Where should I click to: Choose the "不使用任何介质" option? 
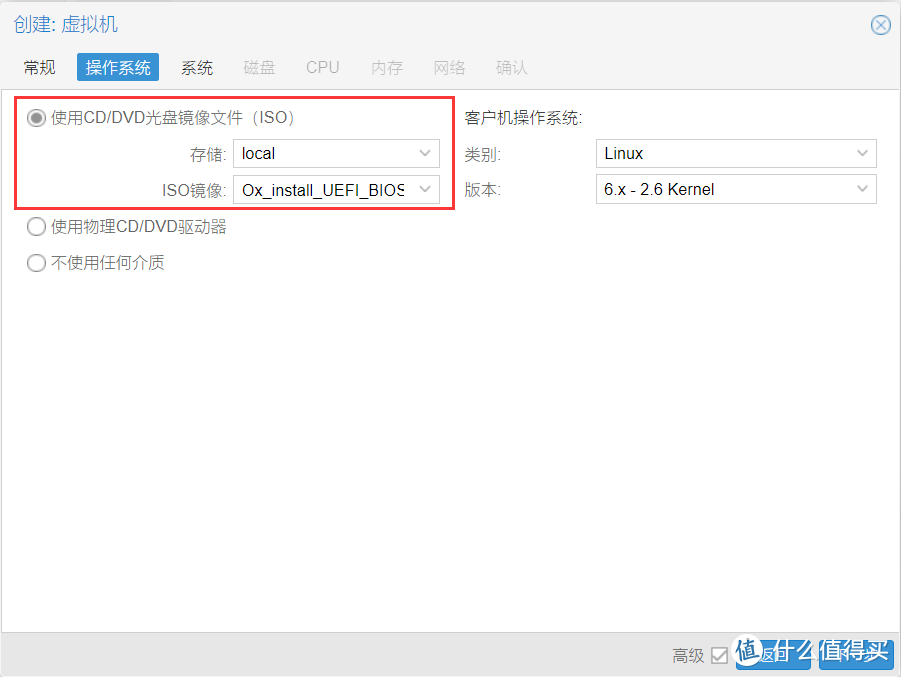click(36, 263)
